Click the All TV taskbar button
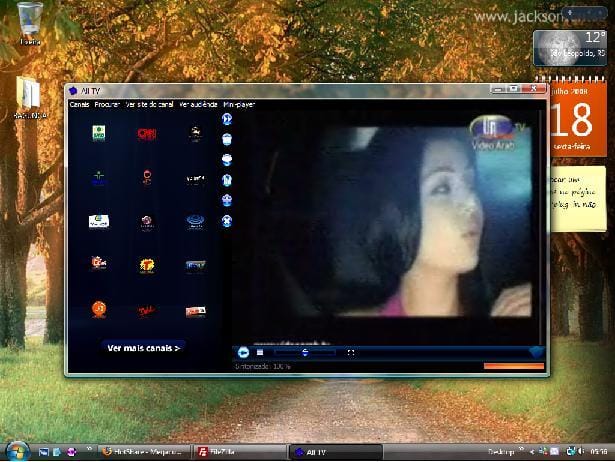Viewport: 615px width, 462px height. [x=336, y=452]
